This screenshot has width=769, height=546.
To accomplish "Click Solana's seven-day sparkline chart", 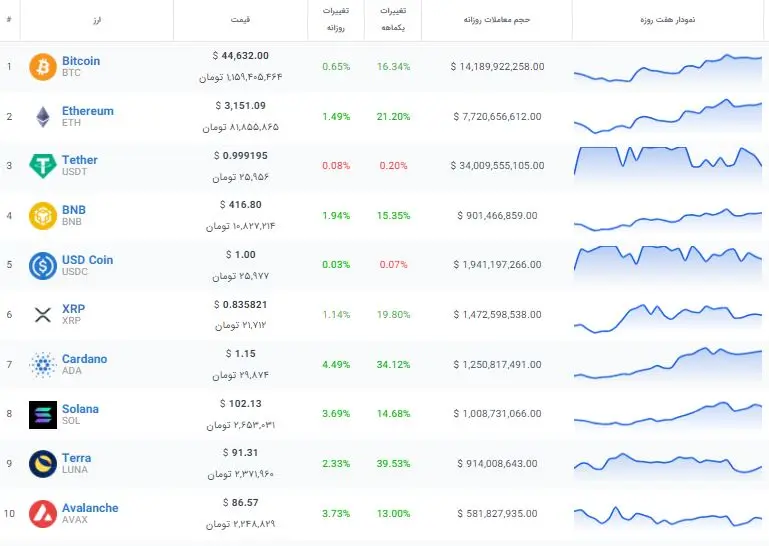I will click(x=667, y=415).
